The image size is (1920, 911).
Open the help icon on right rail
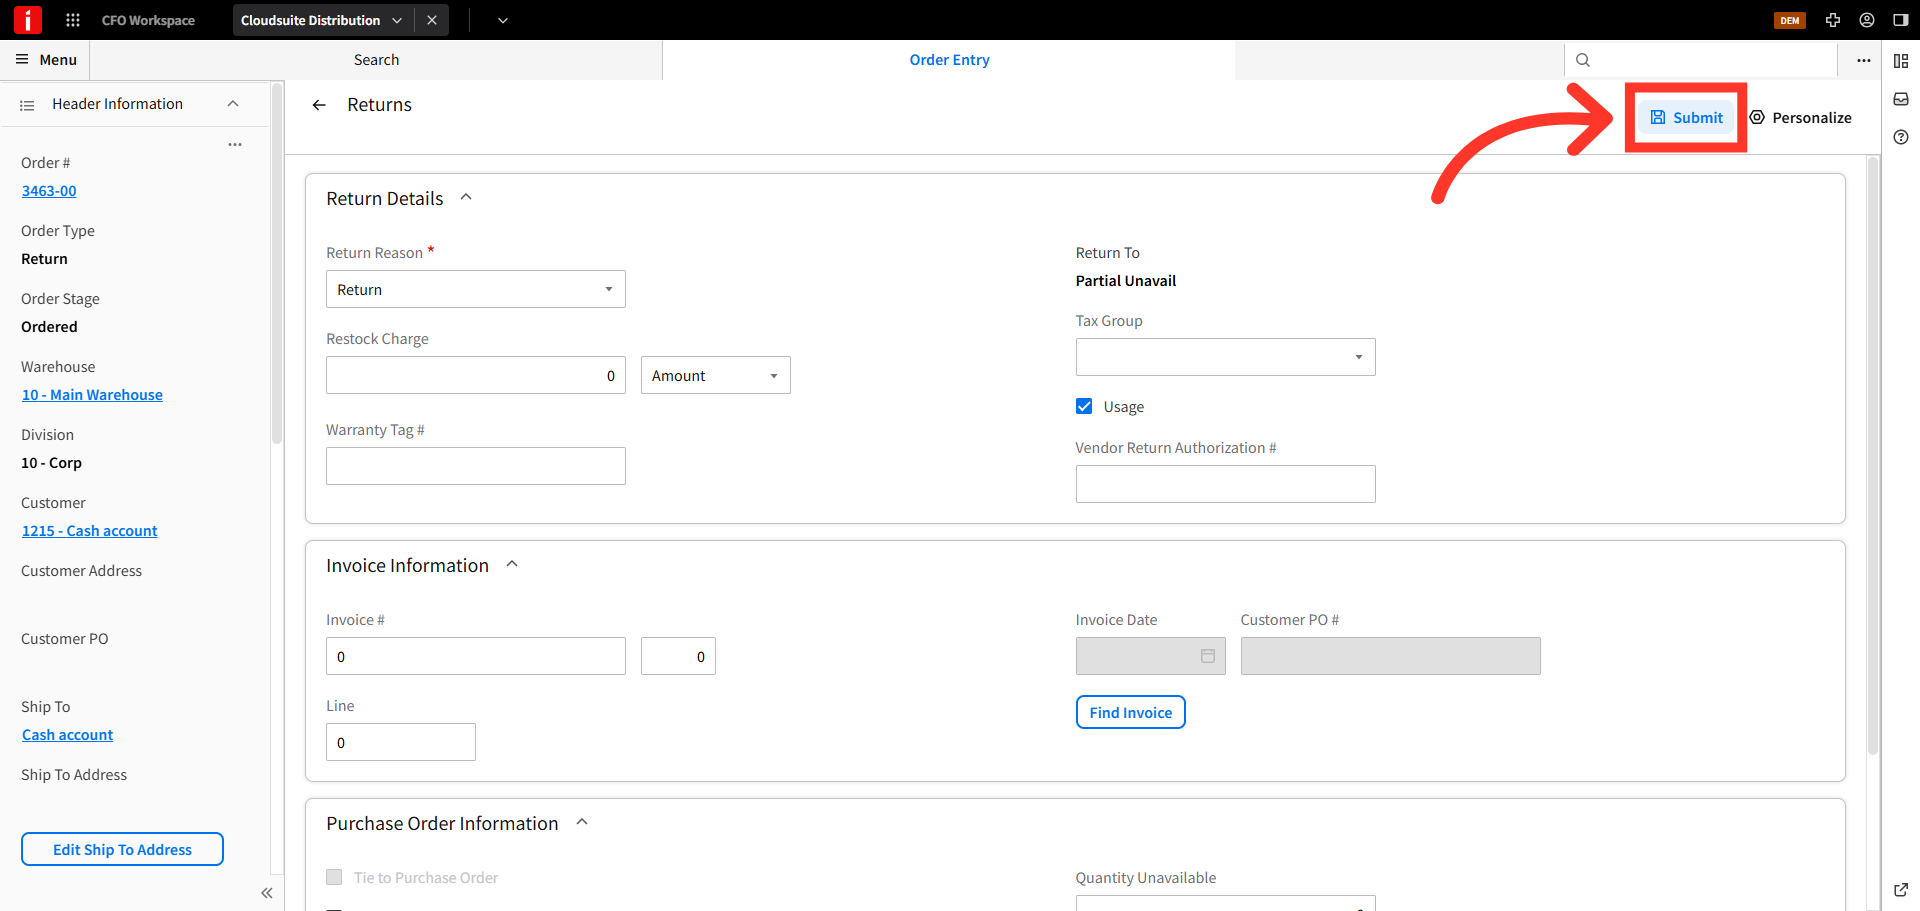[1901, 137]
